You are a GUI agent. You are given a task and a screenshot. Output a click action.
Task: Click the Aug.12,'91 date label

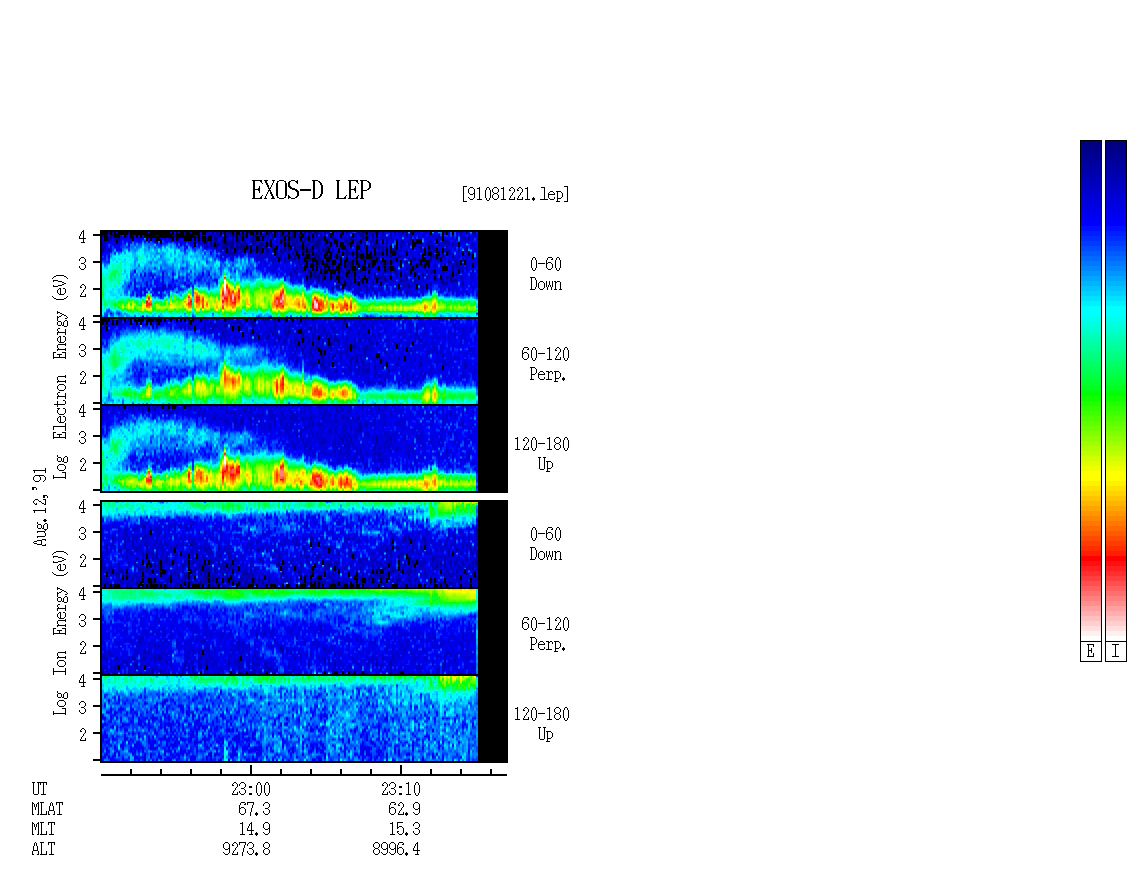(x=40, y=507)
